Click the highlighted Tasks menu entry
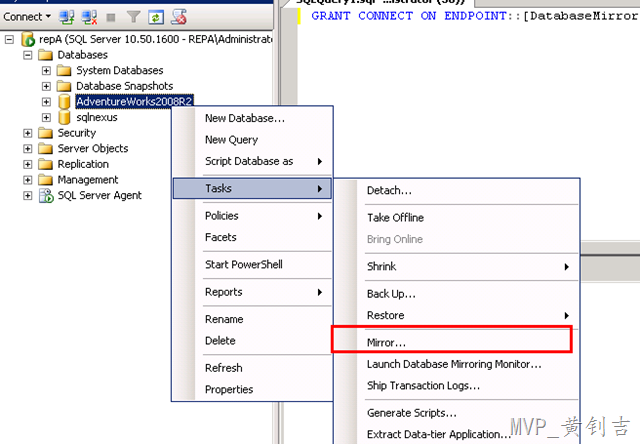 tap(252, 189)
